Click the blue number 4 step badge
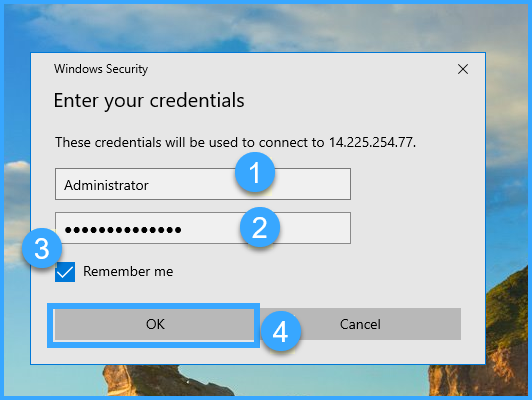The width and height of the screenshot is (532, 400). coord(281,331)
